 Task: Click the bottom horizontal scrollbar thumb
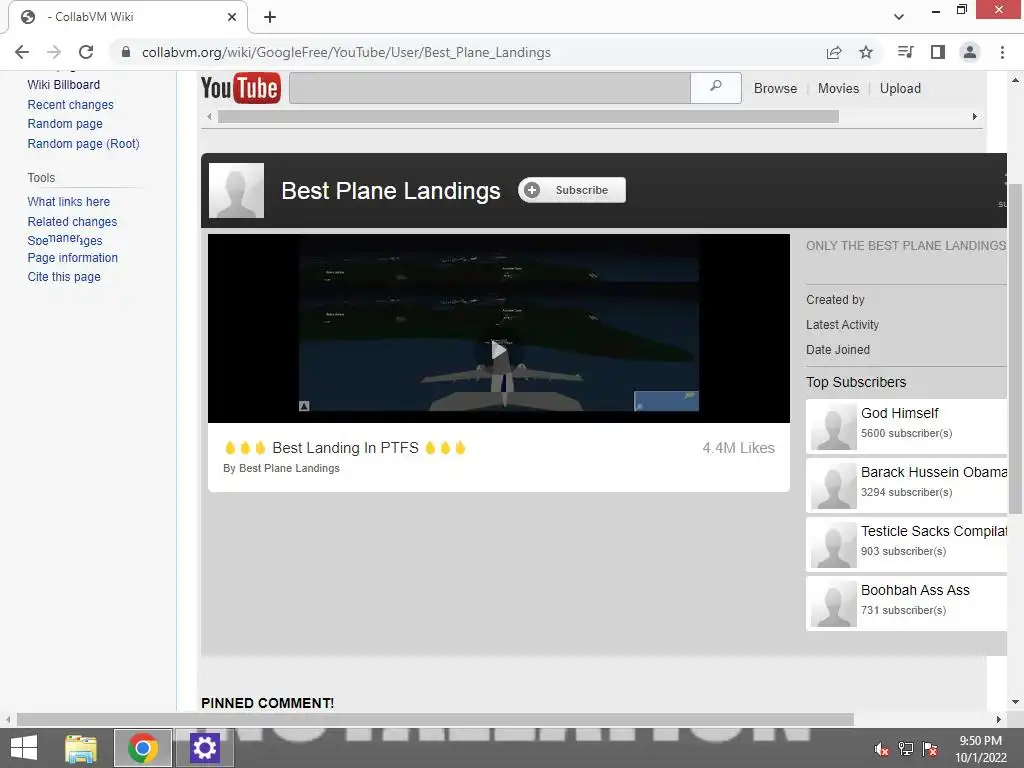pos(435,720)
